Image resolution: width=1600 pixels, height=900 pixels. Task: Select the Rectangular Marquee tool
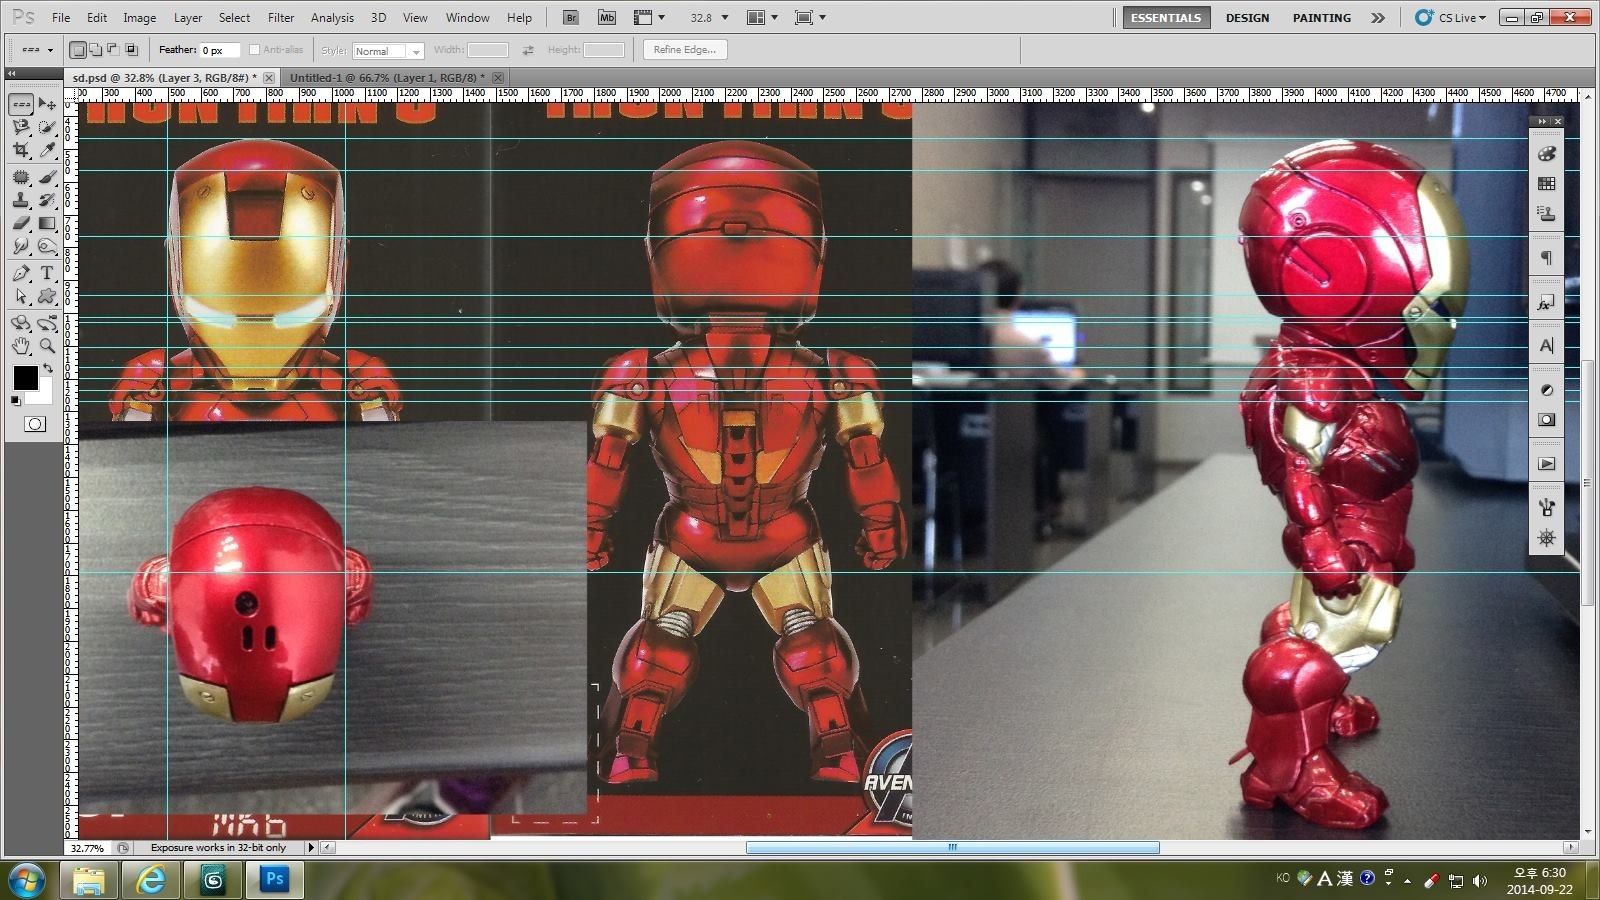pyautogui.click(x=21, y=104)
